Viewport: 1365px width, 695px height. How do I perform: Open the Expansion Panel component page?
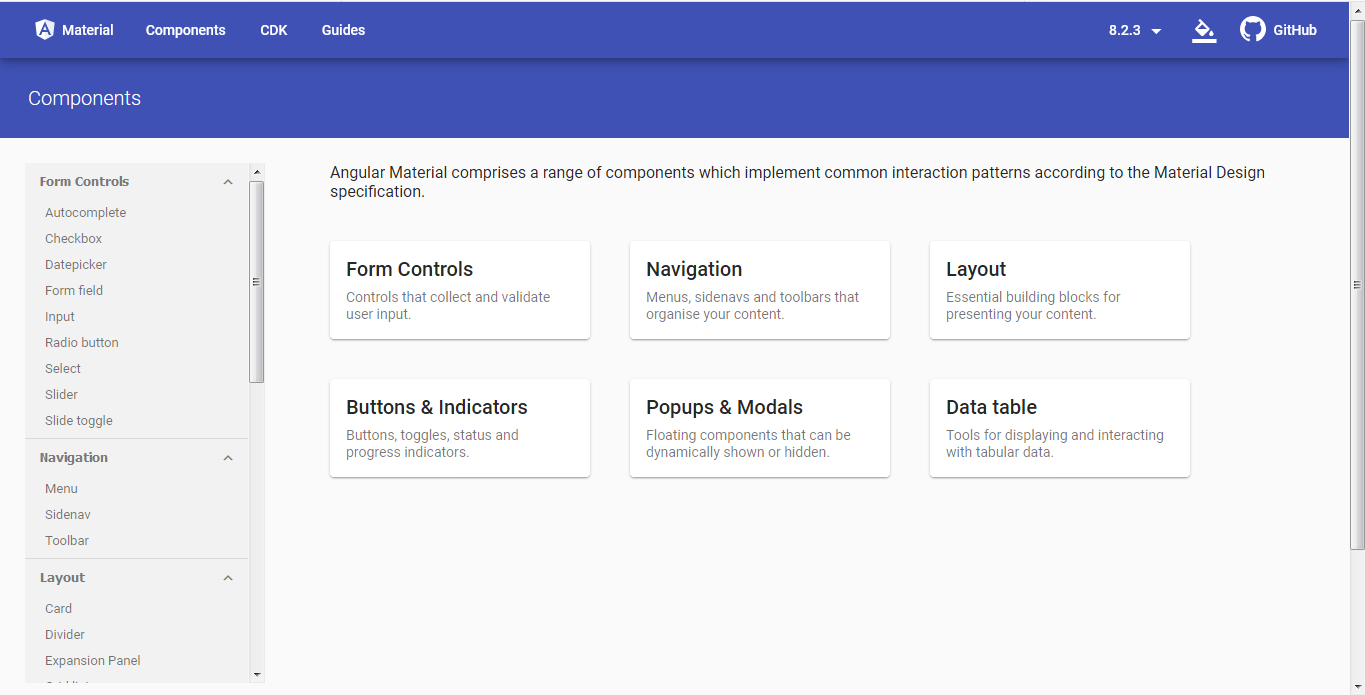click(x=92, y=660)
